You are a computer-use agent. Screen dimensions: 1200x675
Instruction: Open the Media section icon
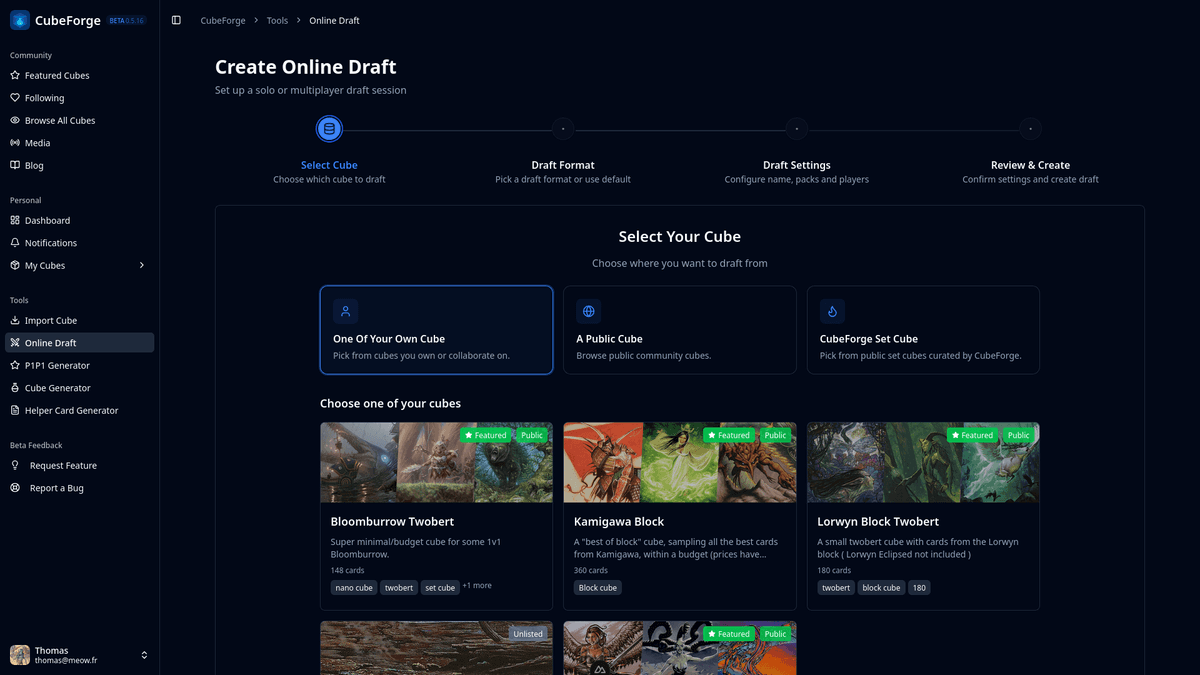16,142
